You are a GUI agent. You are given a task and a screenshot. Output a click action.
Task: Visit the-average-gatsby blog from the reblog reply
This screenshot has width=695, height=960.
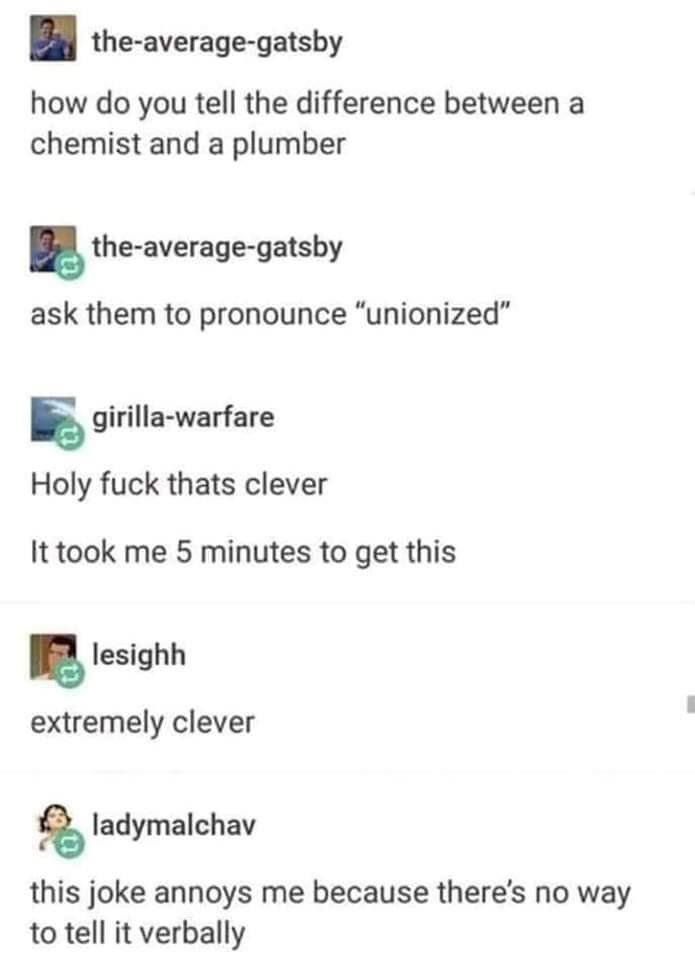pyautogui.click(x=217, y=248)
